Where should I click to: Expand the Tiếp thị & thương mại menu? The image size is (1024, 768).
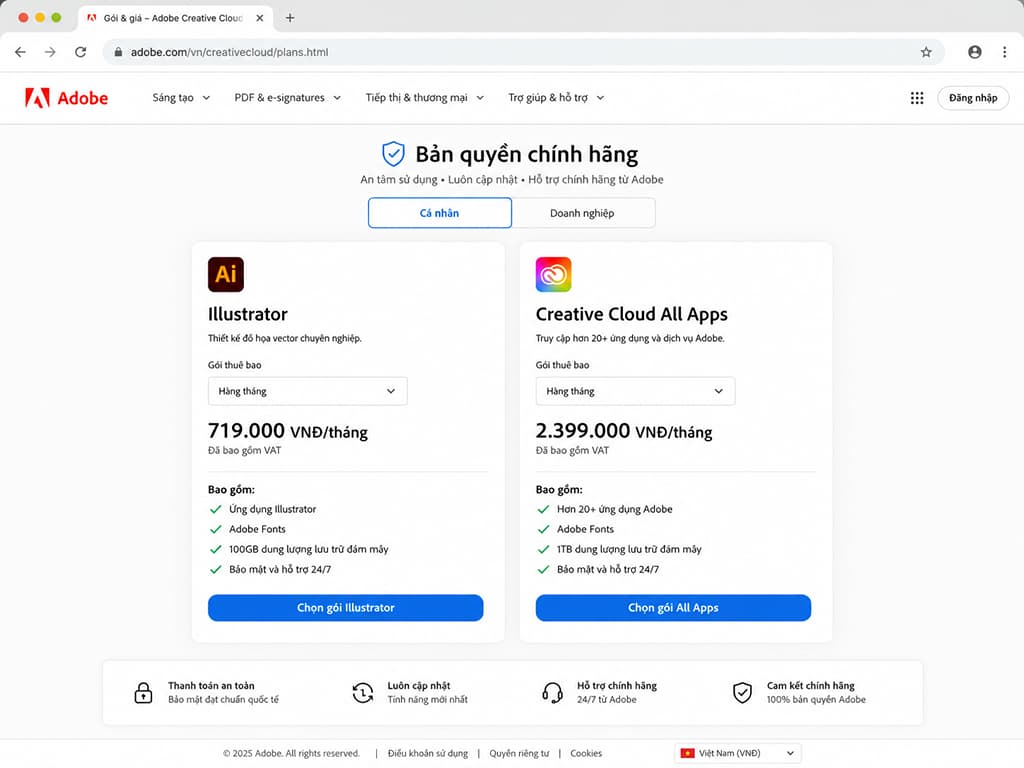click(424, 98)
